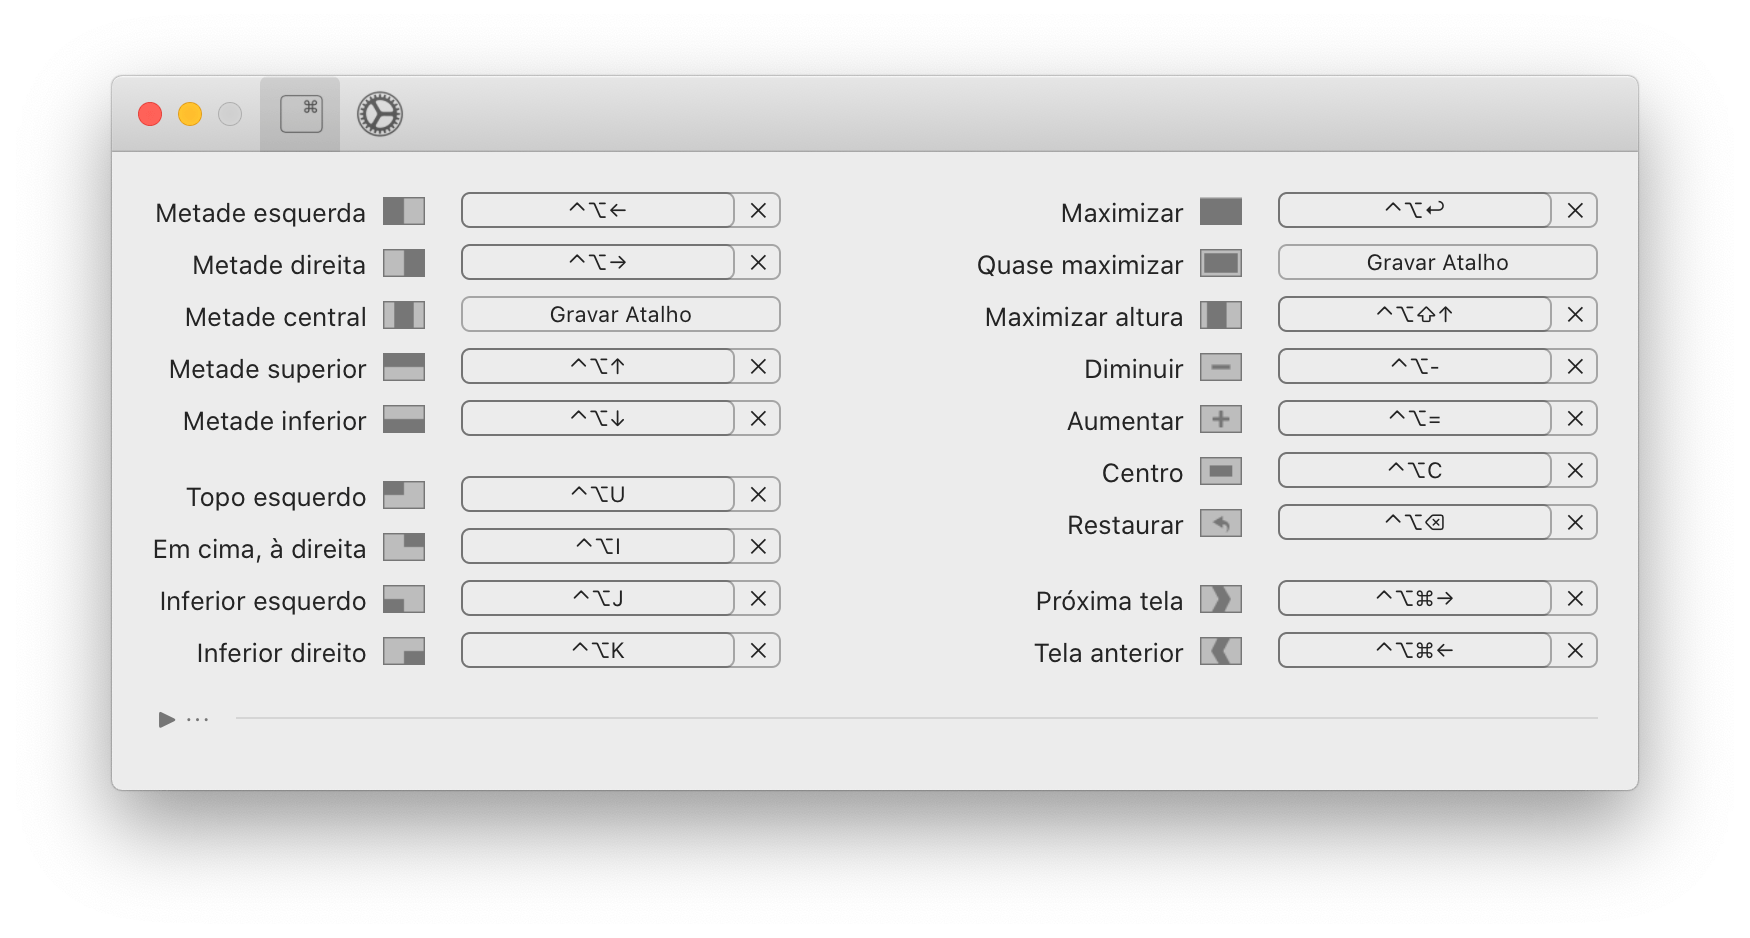Open the general settings gear tab
The width and height of the screenshot is (1750, 938).
[x=380, y=114]
